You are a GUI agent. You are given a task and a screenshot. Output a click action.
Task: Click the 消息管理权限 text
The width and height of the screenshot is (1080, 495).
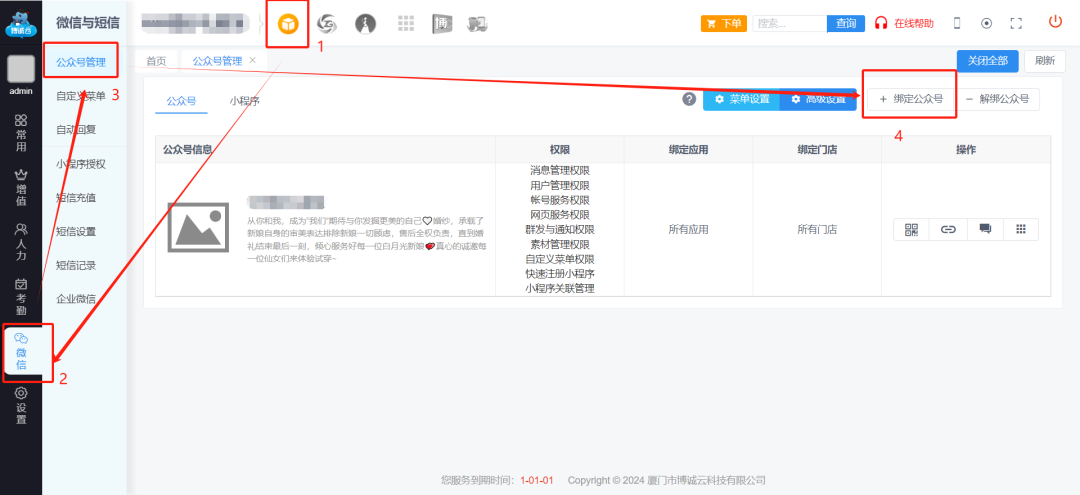(x=560, y=170)
